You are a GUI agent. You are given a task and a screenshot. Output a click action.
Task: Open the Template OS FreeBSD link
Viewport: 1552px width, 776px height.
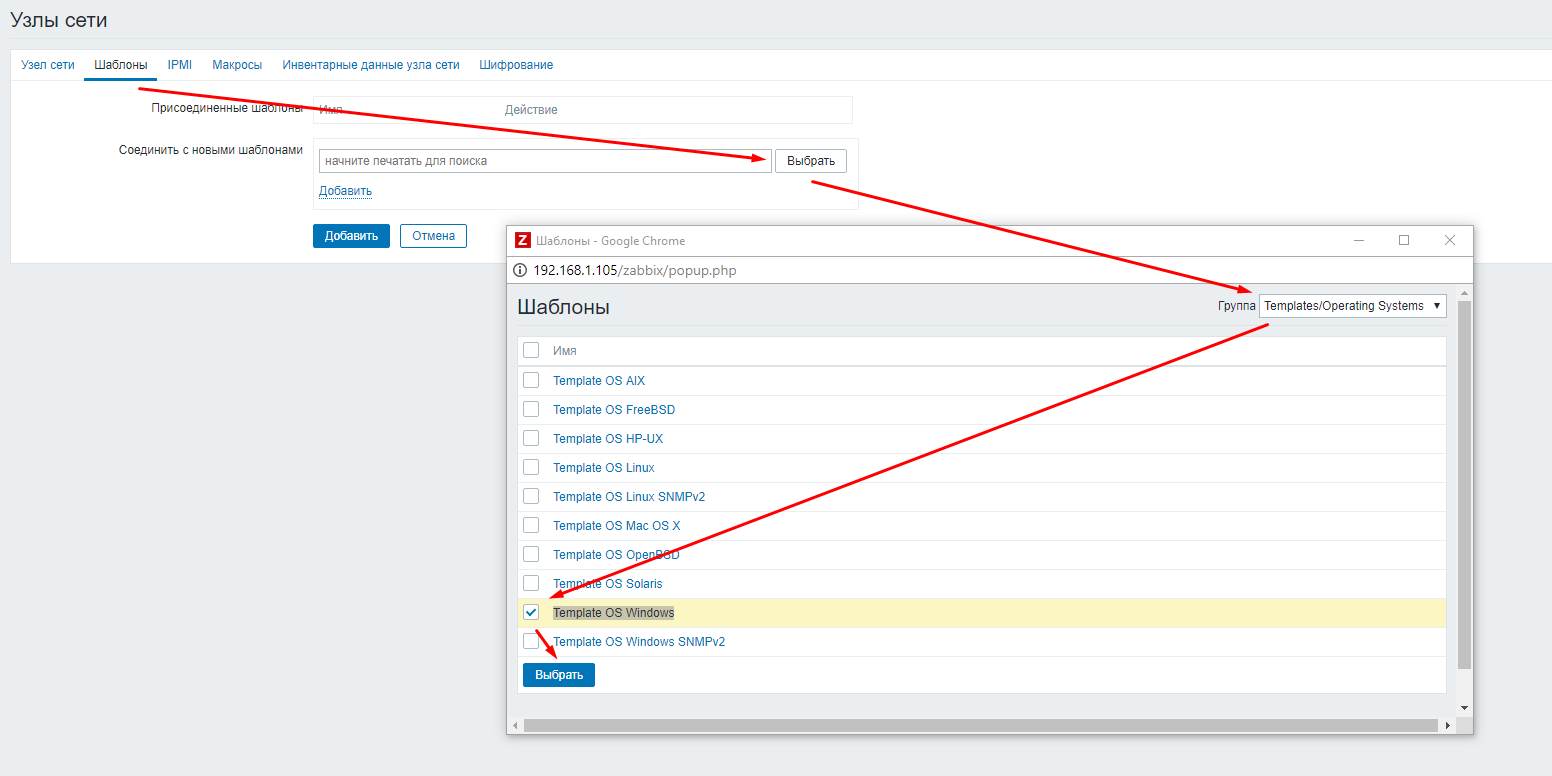[x=614, y=410]
